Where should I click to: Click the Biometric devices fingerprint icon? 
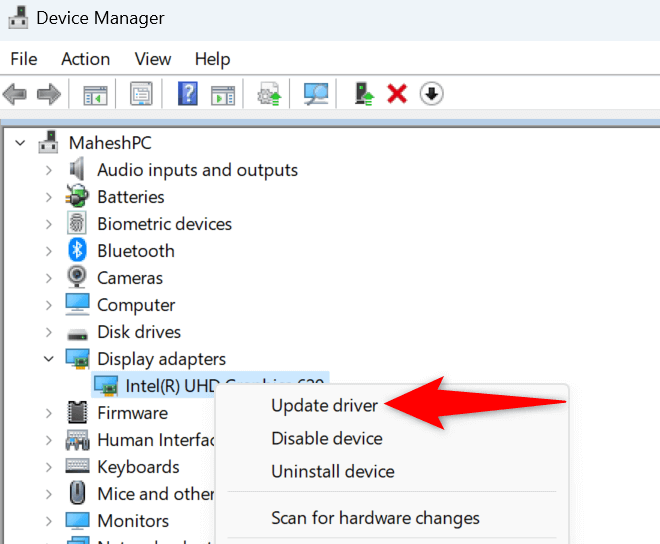click(77, 223)
